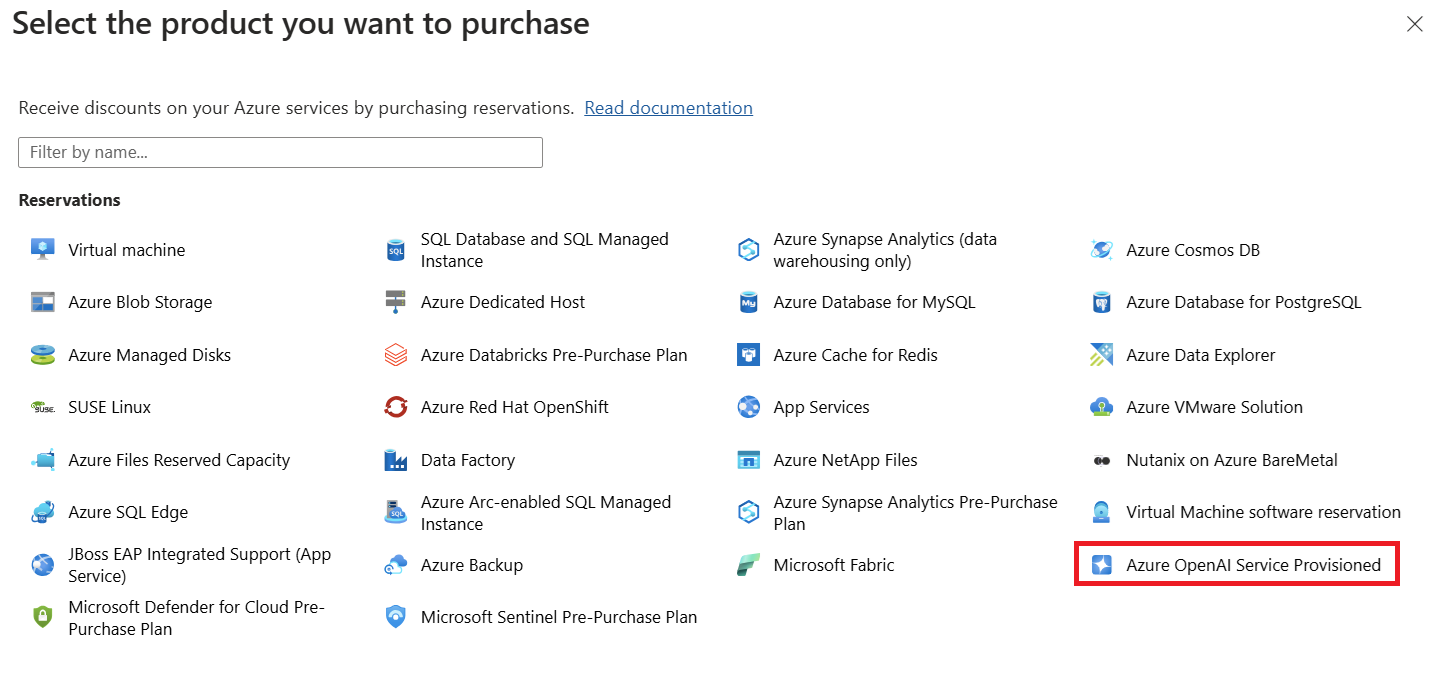Choose Azure Files Reserved Capacity
The width and height of the screenshot is (1451, 680).
point(179,460)
